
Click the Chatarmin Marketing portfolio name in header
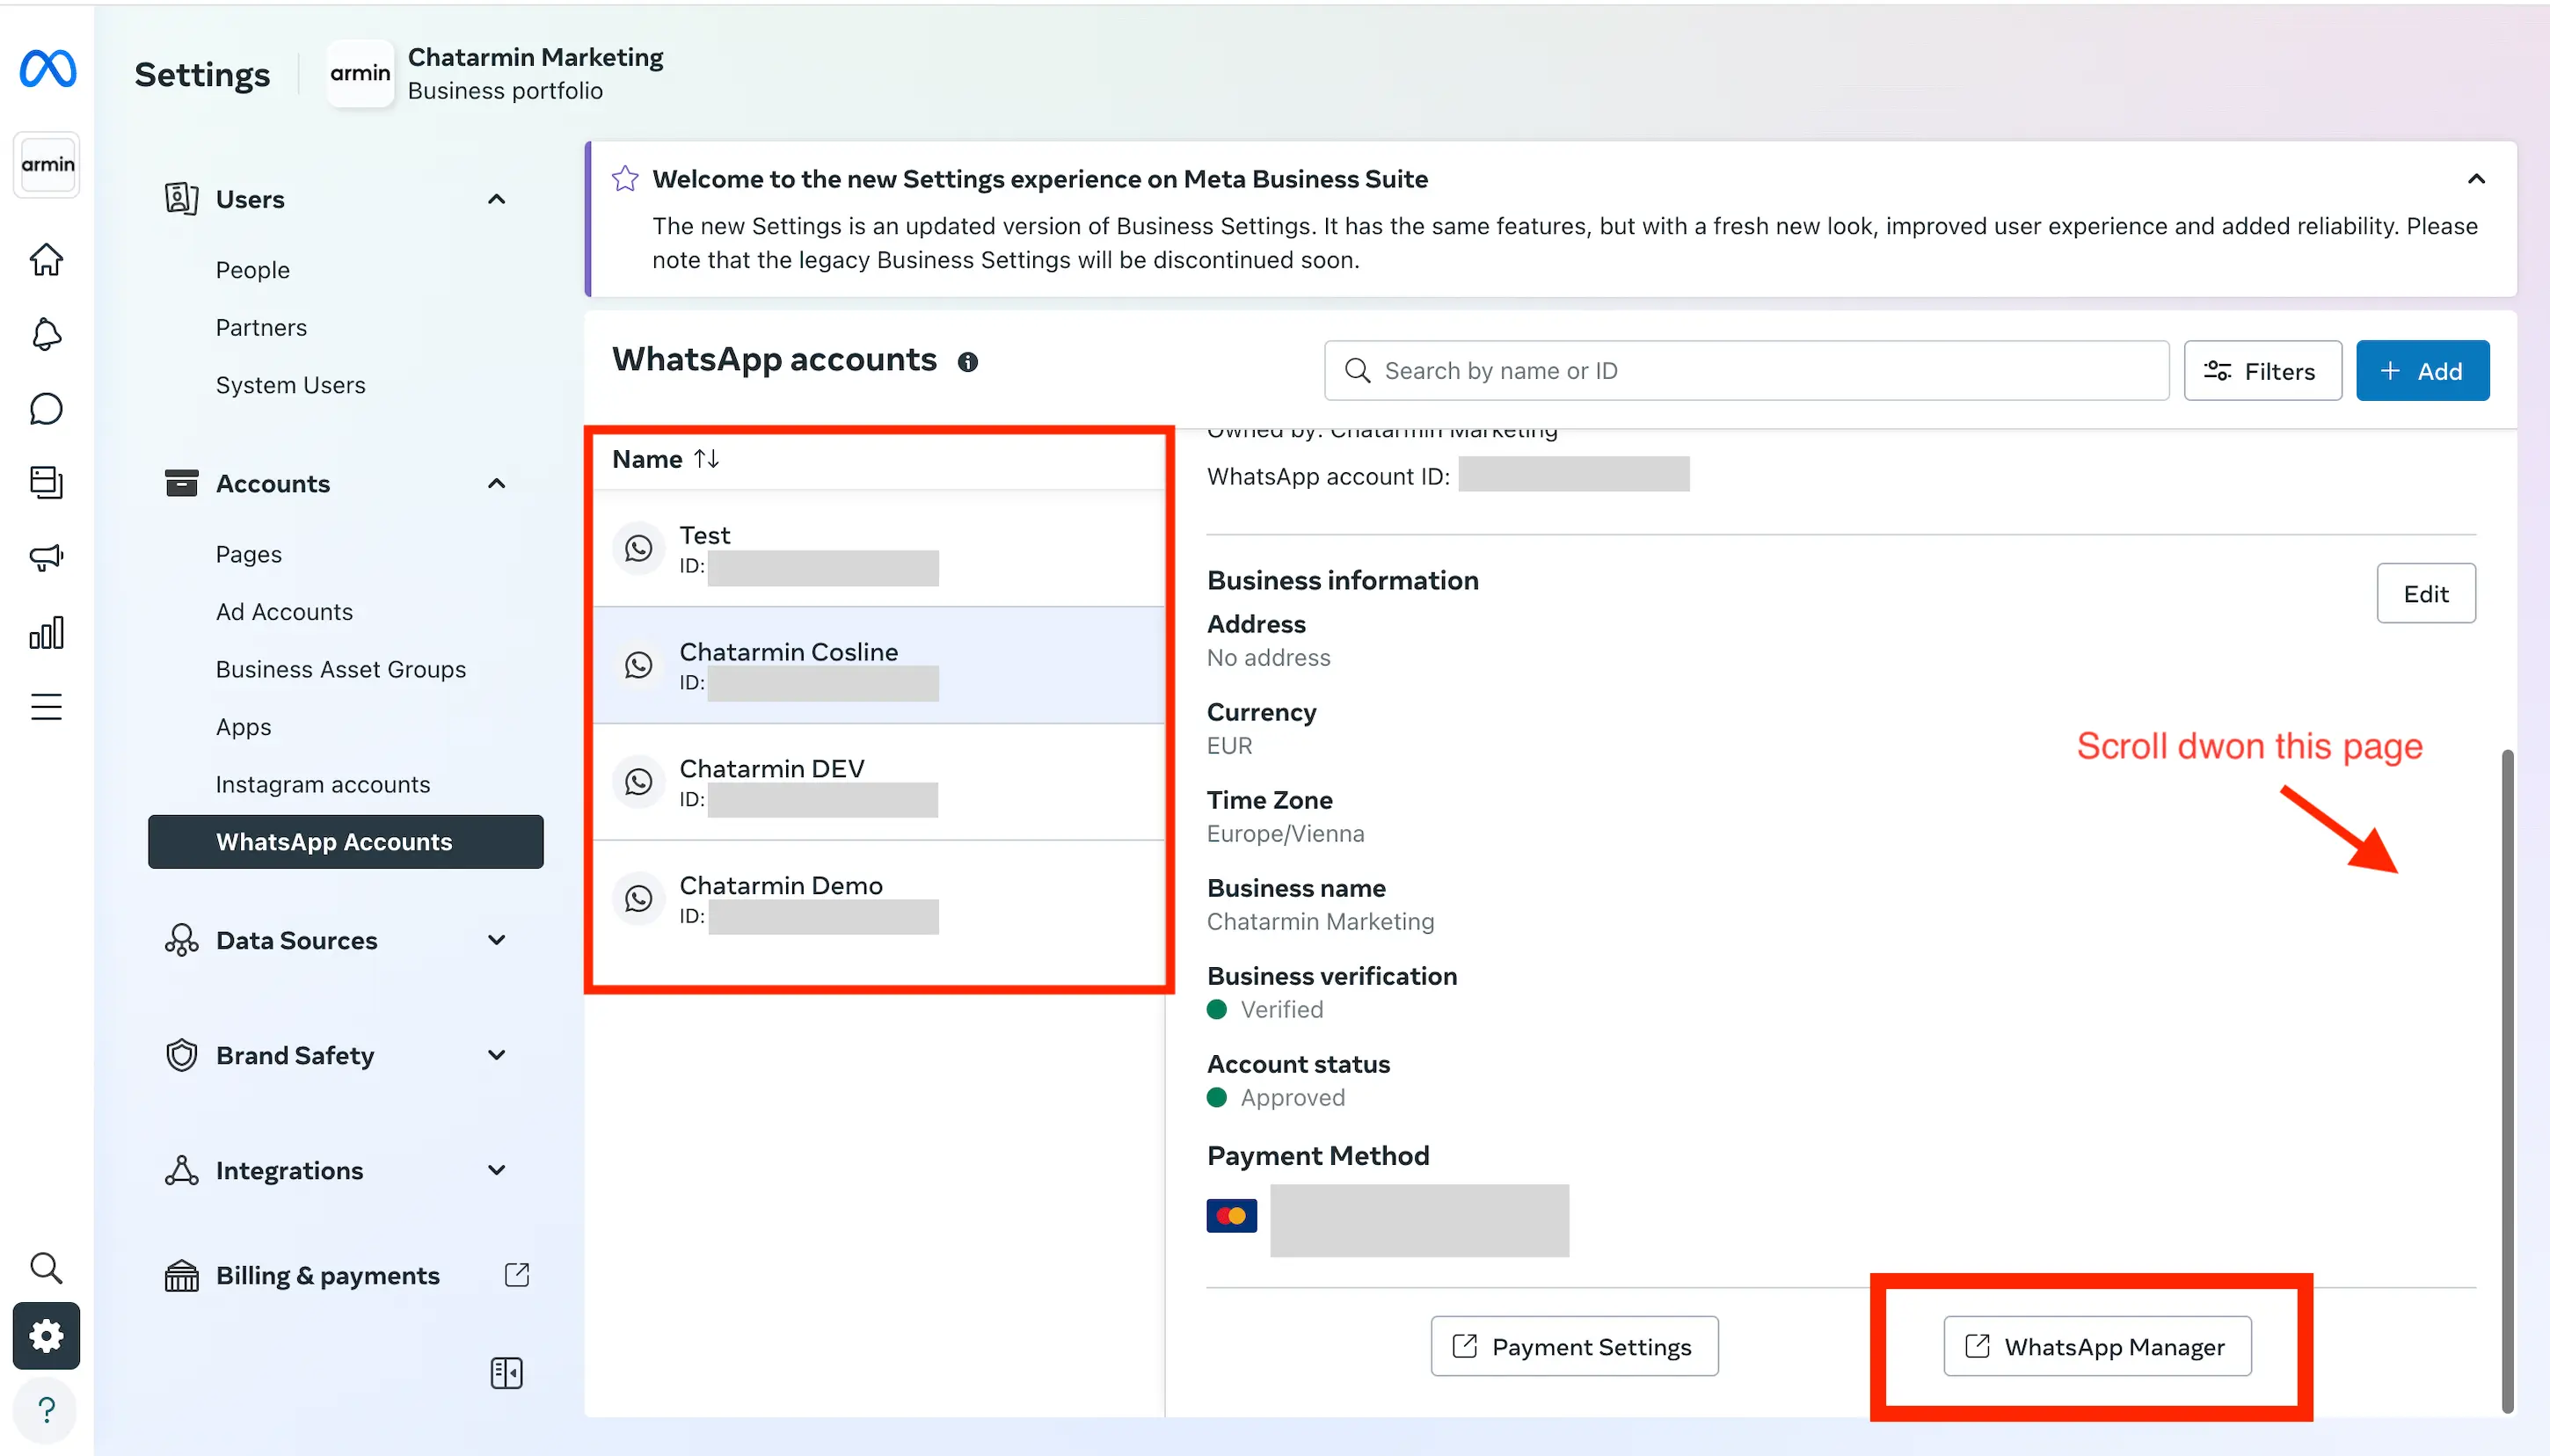(x=536, y=58)
